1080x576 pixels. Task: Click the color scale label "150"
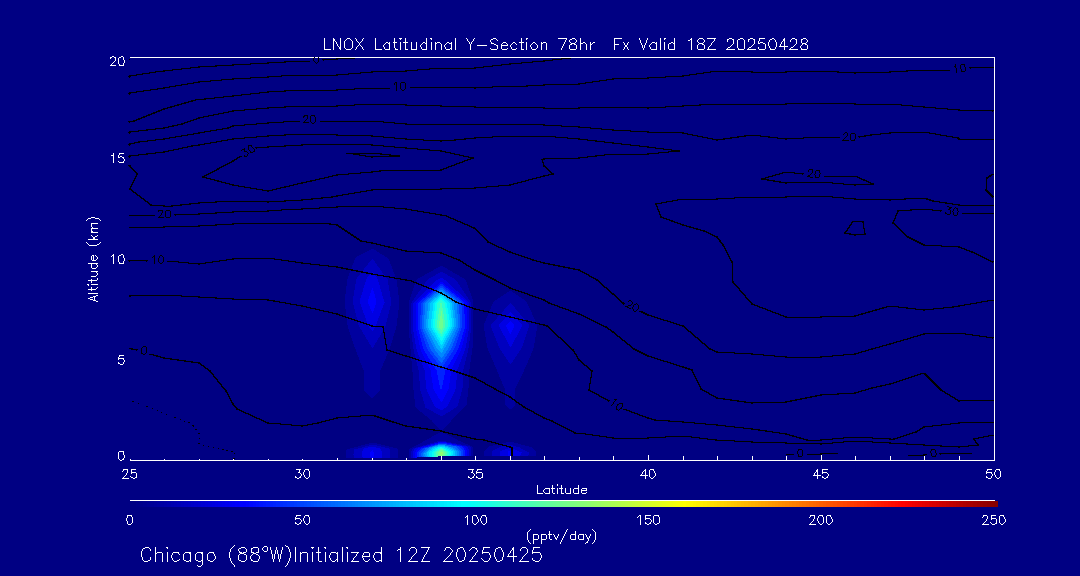649,520
